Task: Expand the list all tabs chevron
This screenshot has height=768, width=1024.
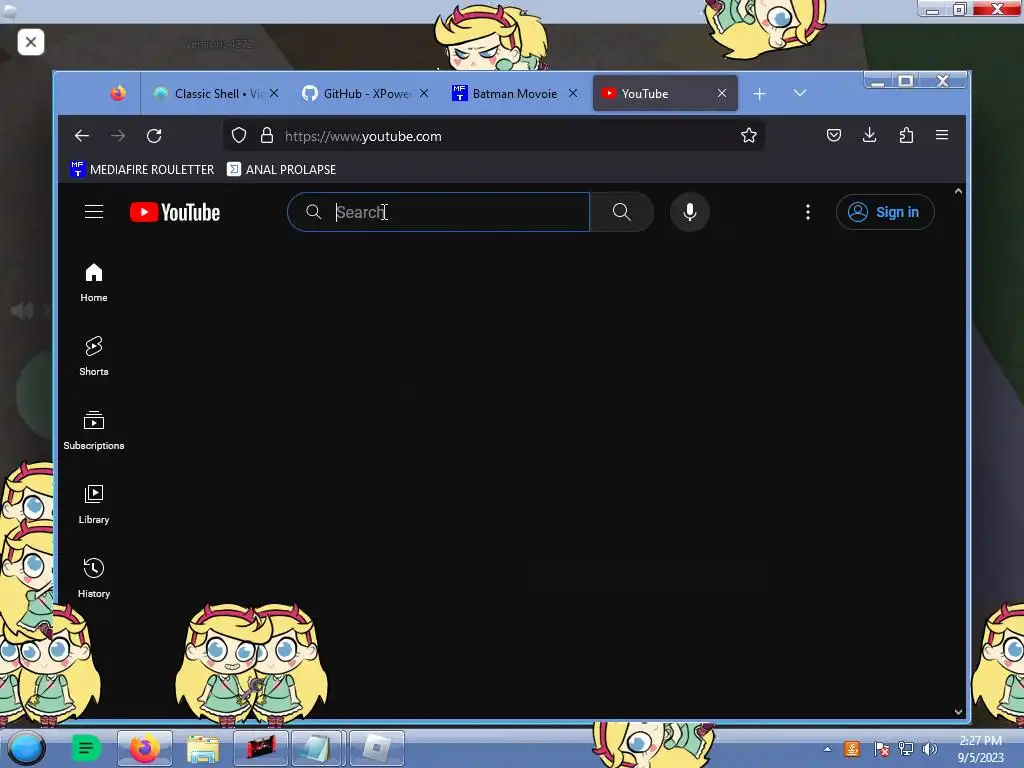Action: (x=800, y=93)
